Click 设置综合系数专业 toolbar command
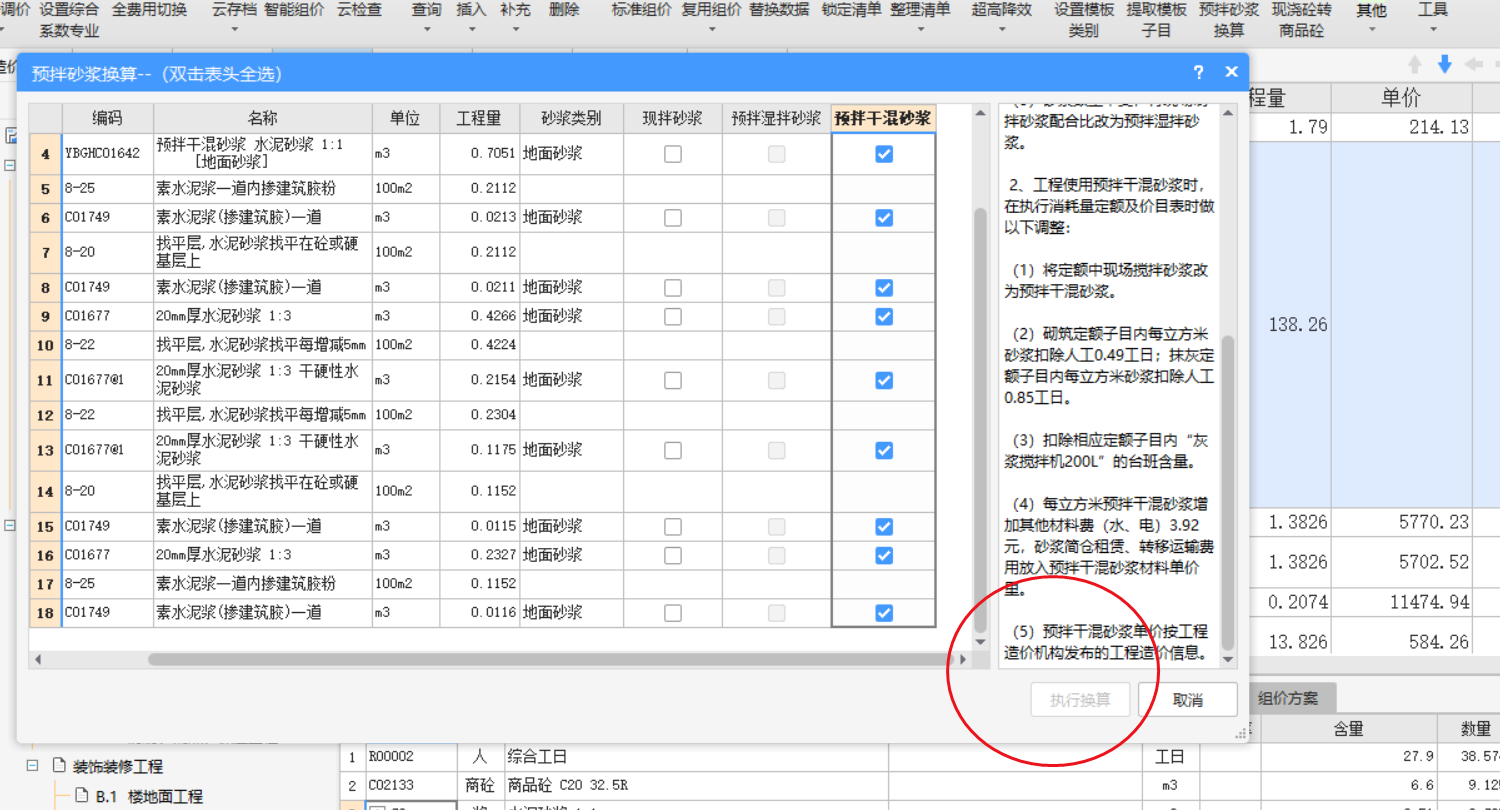1500x810 pixels. 69,20
